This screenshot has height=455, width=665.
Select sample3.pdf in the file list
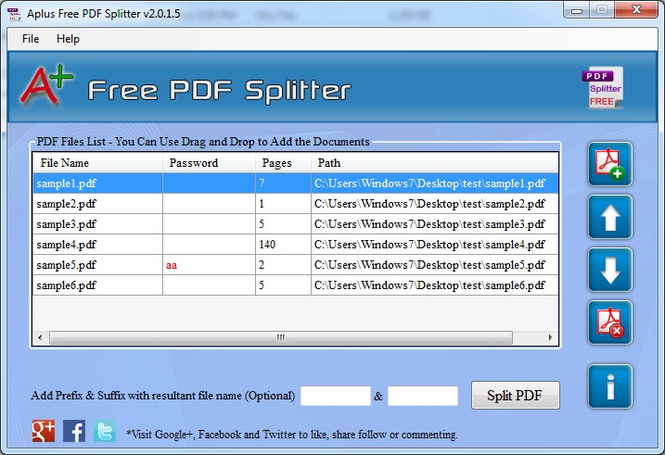pyautogui.click(x=98, y=224)
